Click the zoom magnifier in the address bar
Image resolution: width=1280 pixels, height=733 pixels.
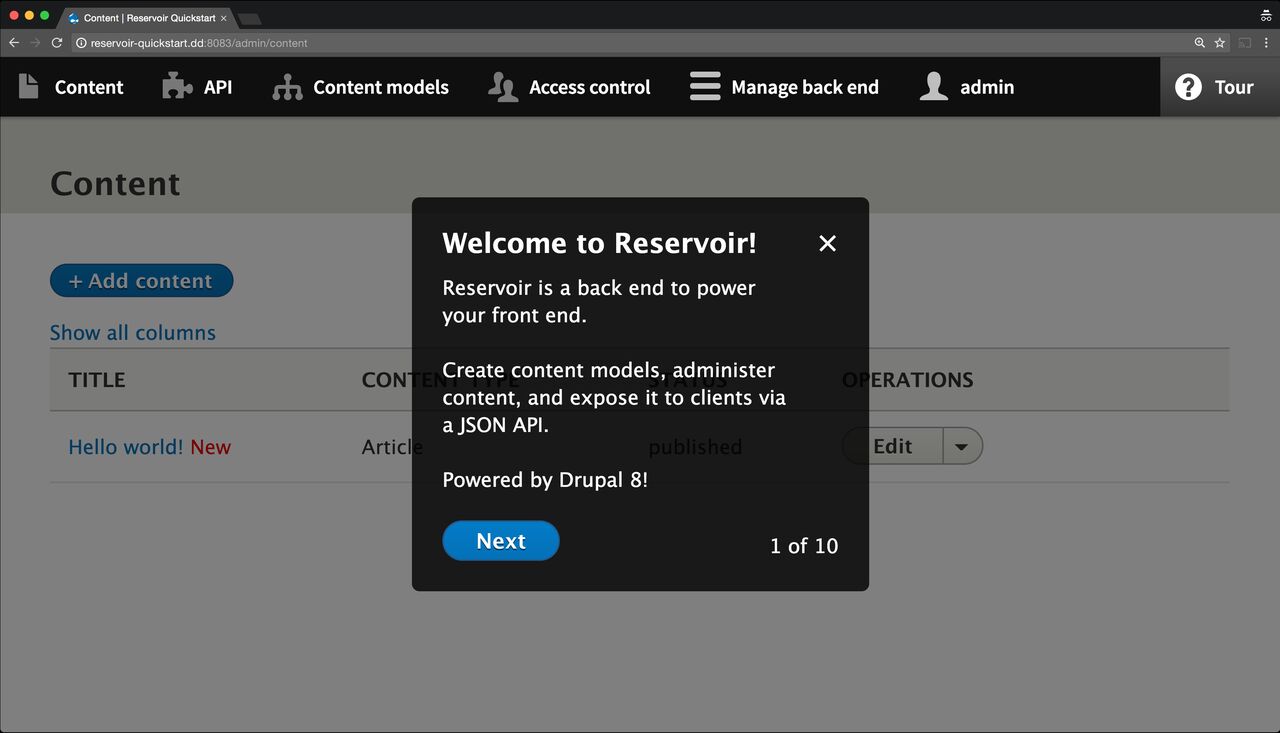click(1198, 43)
